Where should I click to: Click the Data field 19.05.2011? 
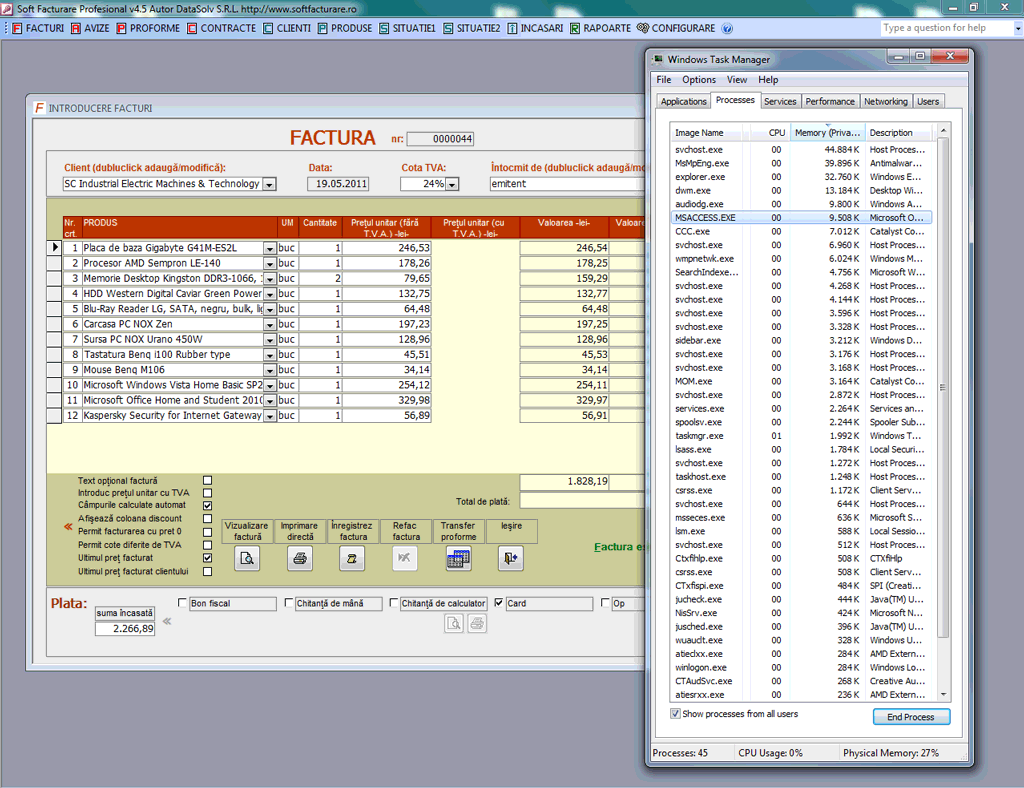click(x=338, y=183)
